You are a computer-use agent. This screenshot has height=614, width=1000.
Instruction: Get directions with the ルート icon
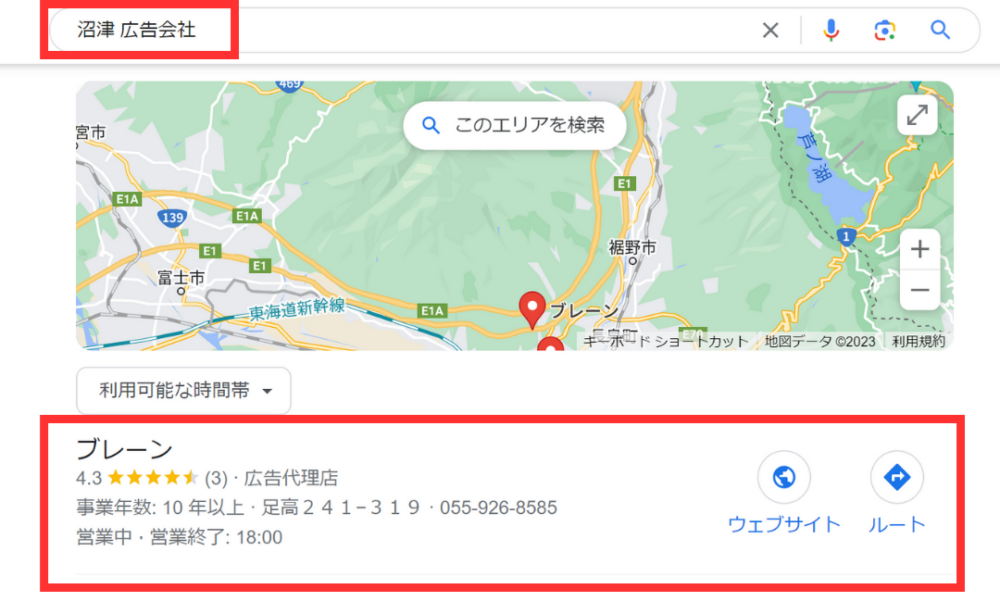897,477
